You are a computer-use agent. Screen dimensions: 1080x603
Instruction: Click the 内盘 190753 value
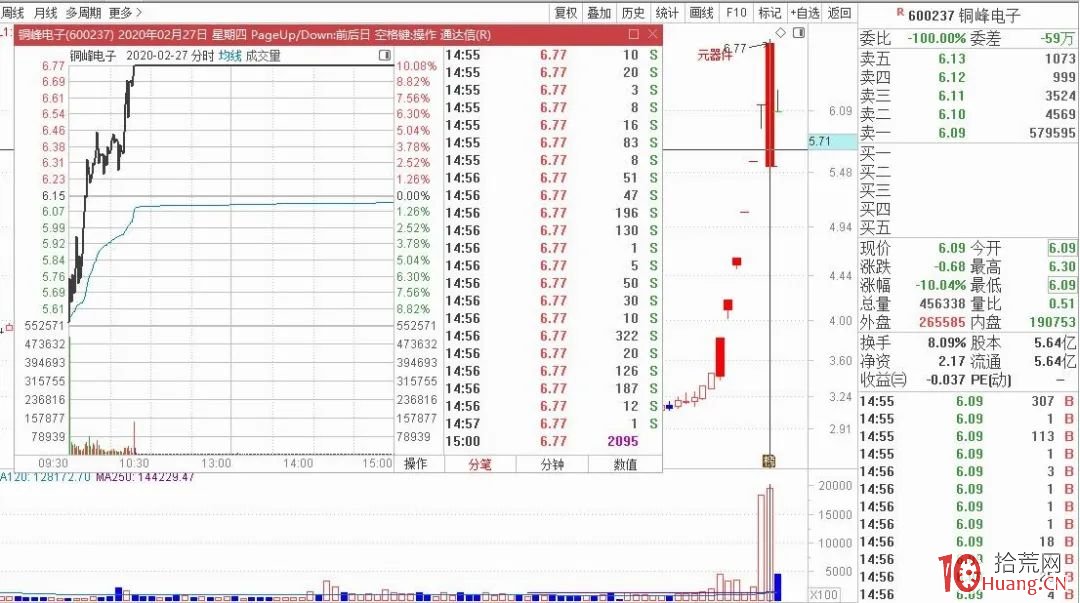[1052, 322]
